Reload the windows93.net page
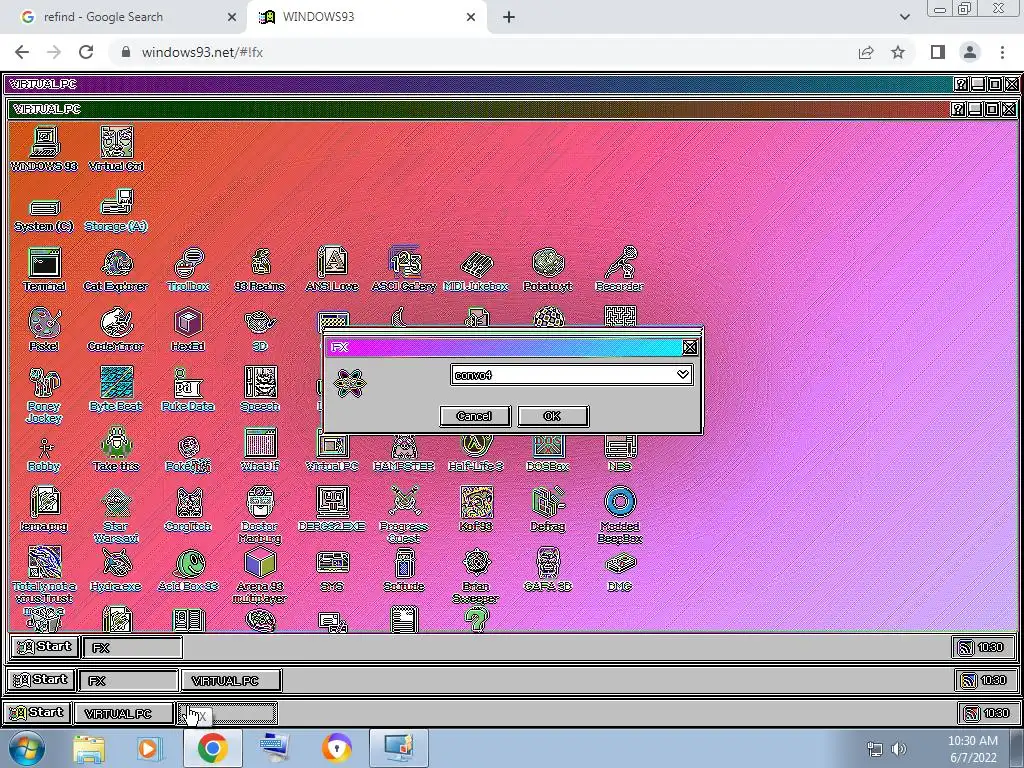The image size is (1024, 768). 86,52
